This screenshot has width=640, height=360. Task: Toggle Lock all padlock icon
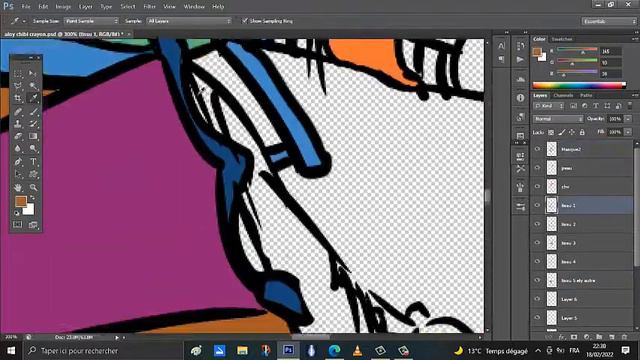pyautogui.click(x=582, y=132)
